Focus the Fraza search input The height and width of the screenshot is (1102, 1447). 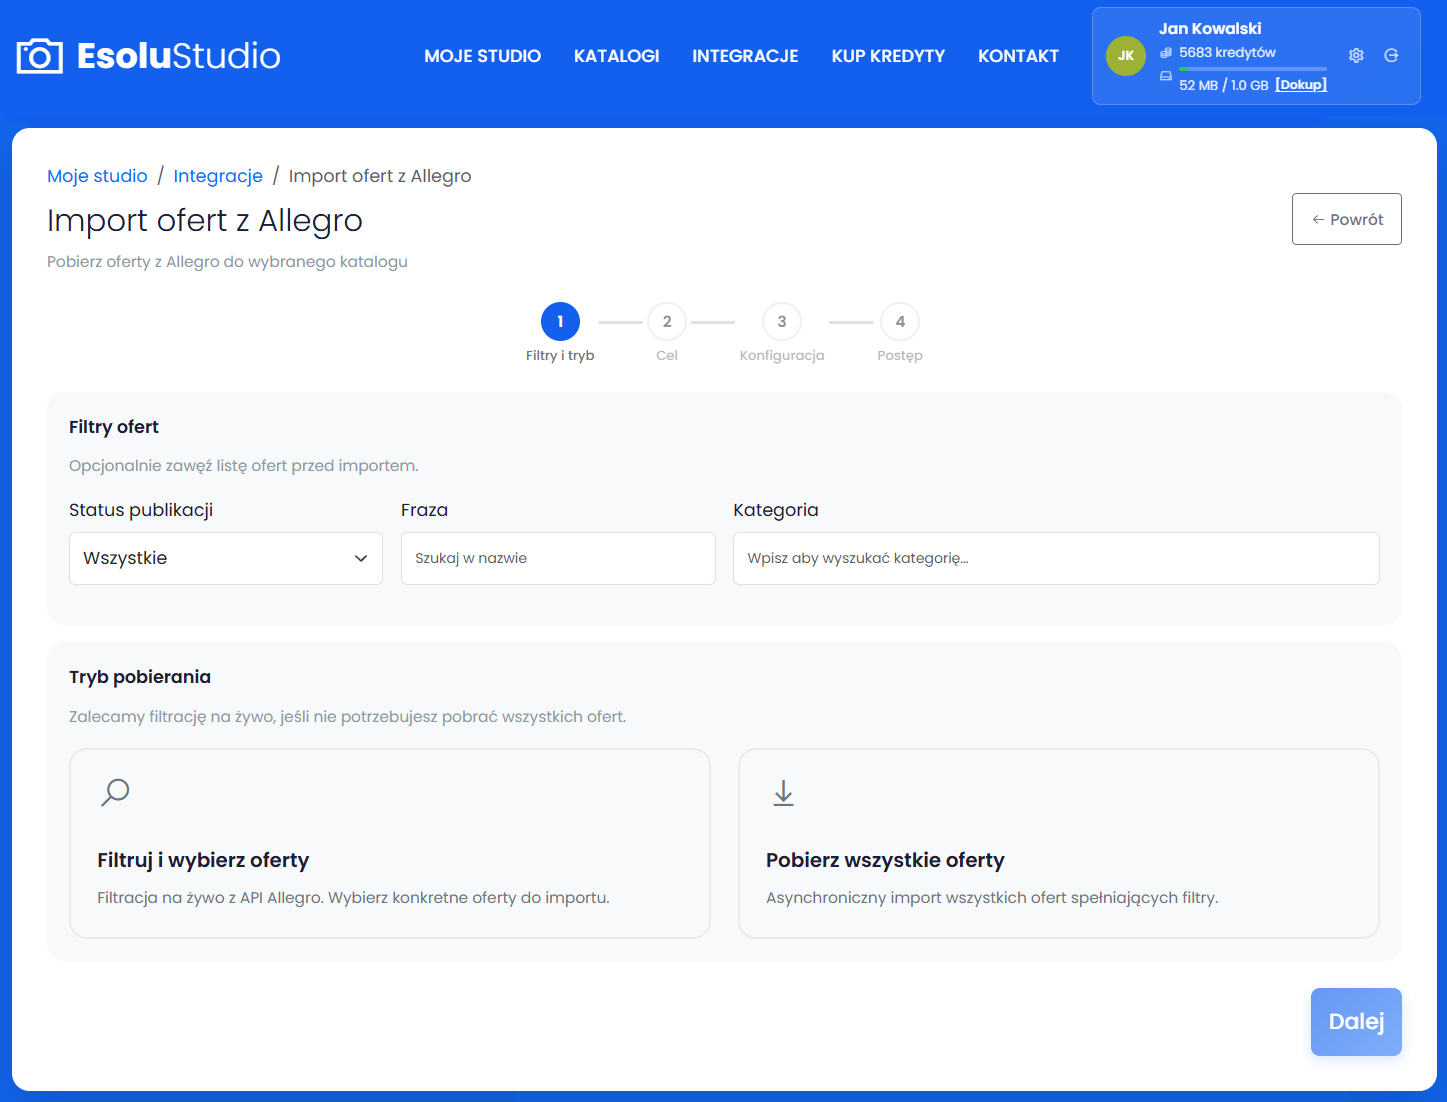tap(558, 558)
